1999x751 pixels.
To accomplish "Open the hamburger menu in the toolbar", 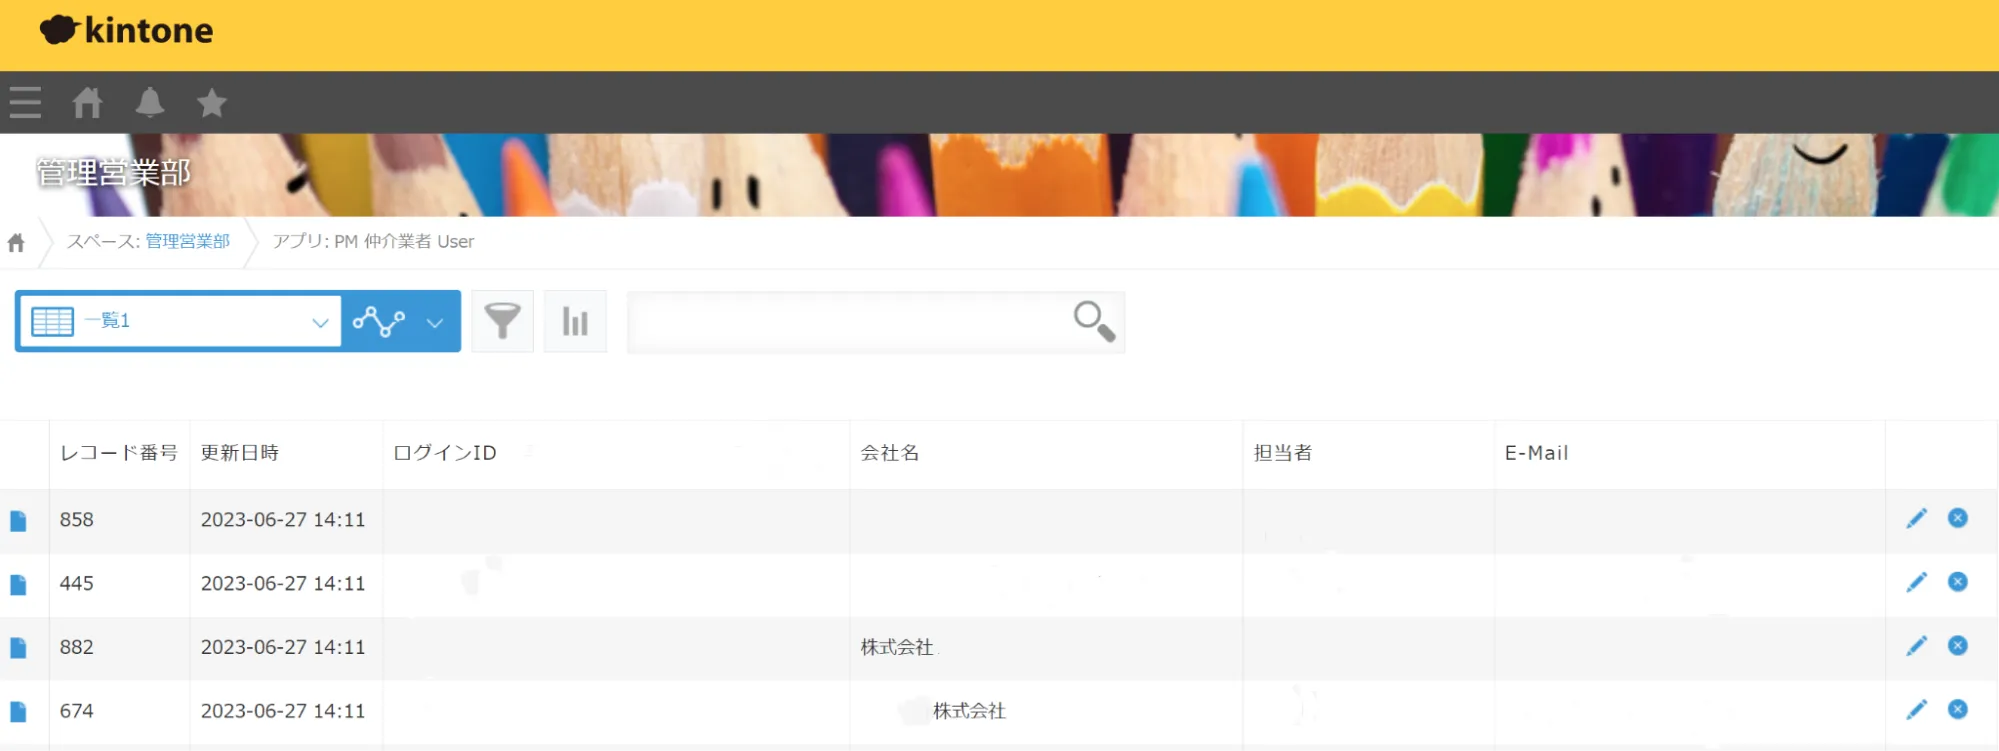I will point(25,102).
